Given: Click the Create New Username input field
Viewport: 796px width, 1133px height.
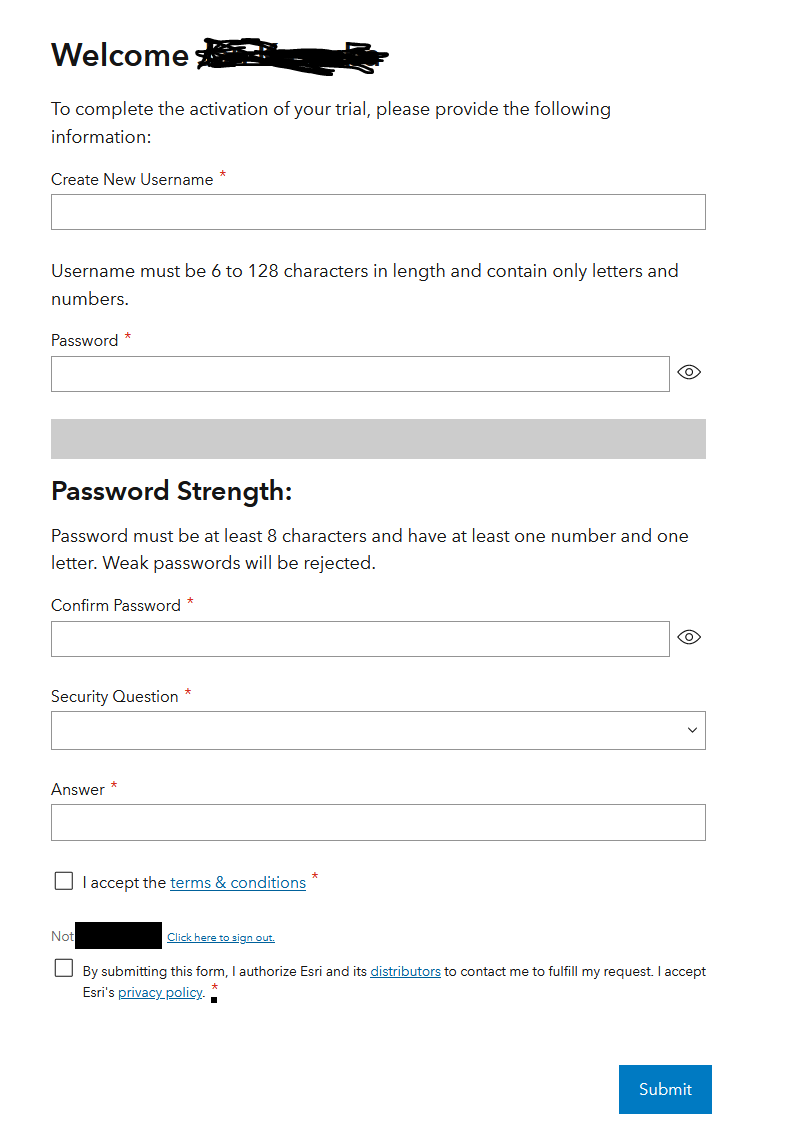Looking at the screenshot, I should pyautogui.click(x=378, y=212).
